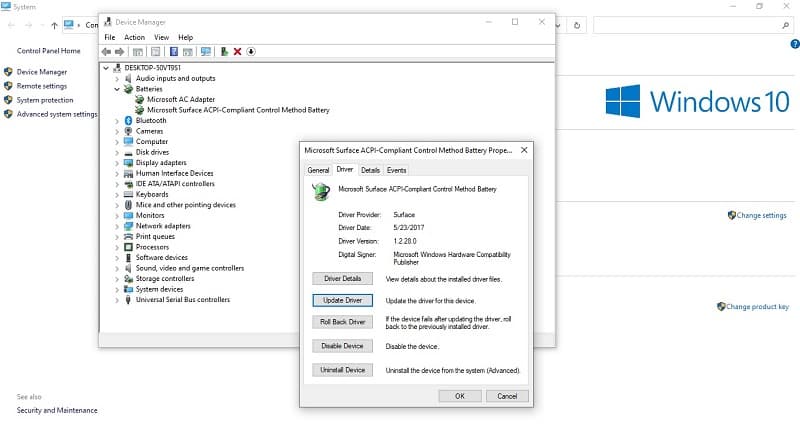Image resolution: width=800 pixels, height=425 pixels.
Task: Expand the Display adapters node
Action: tap(117, 163)
